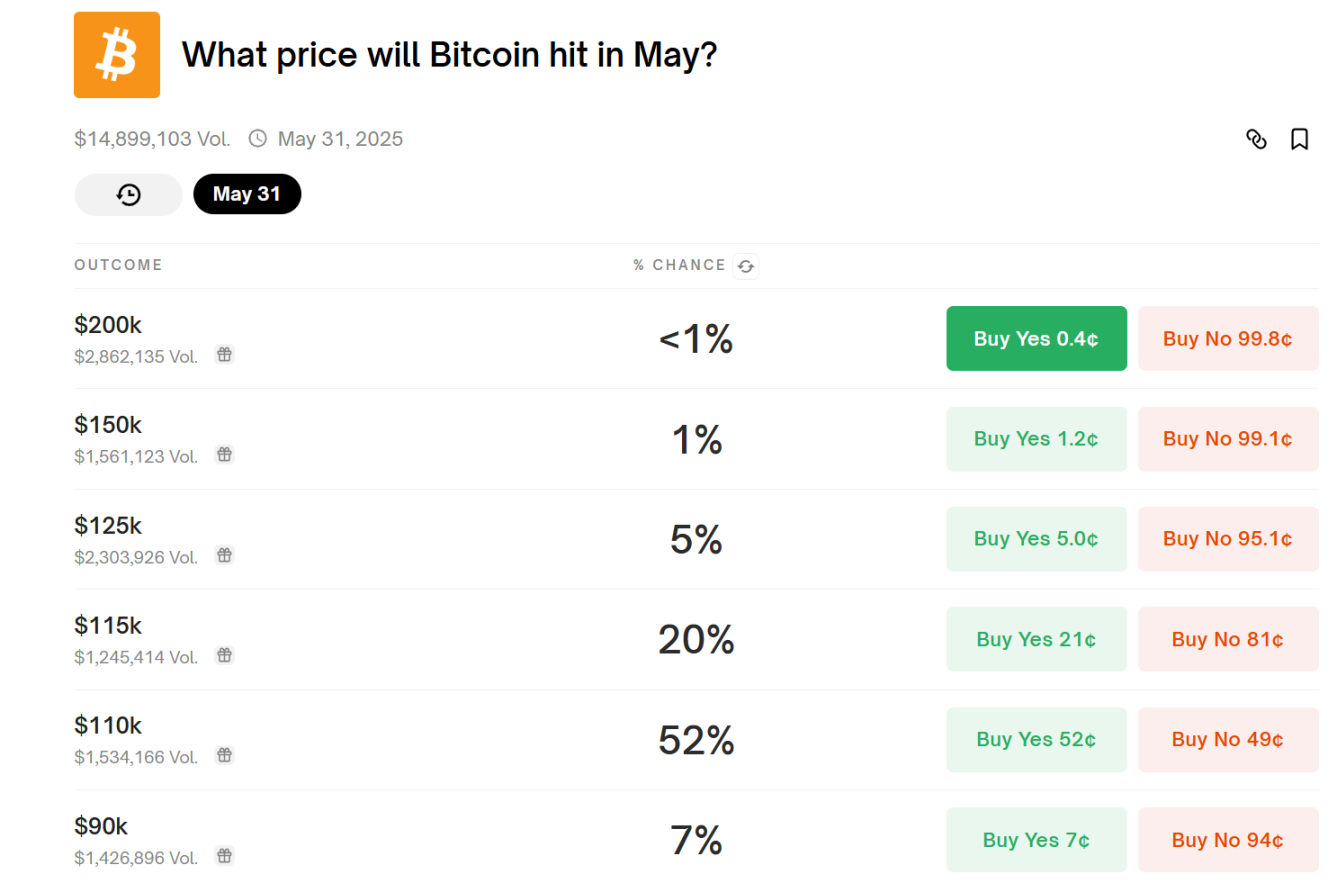Select the May 31 tab
The width and height of the screenshot is (1337, 883).
click(x=247, y=194)
